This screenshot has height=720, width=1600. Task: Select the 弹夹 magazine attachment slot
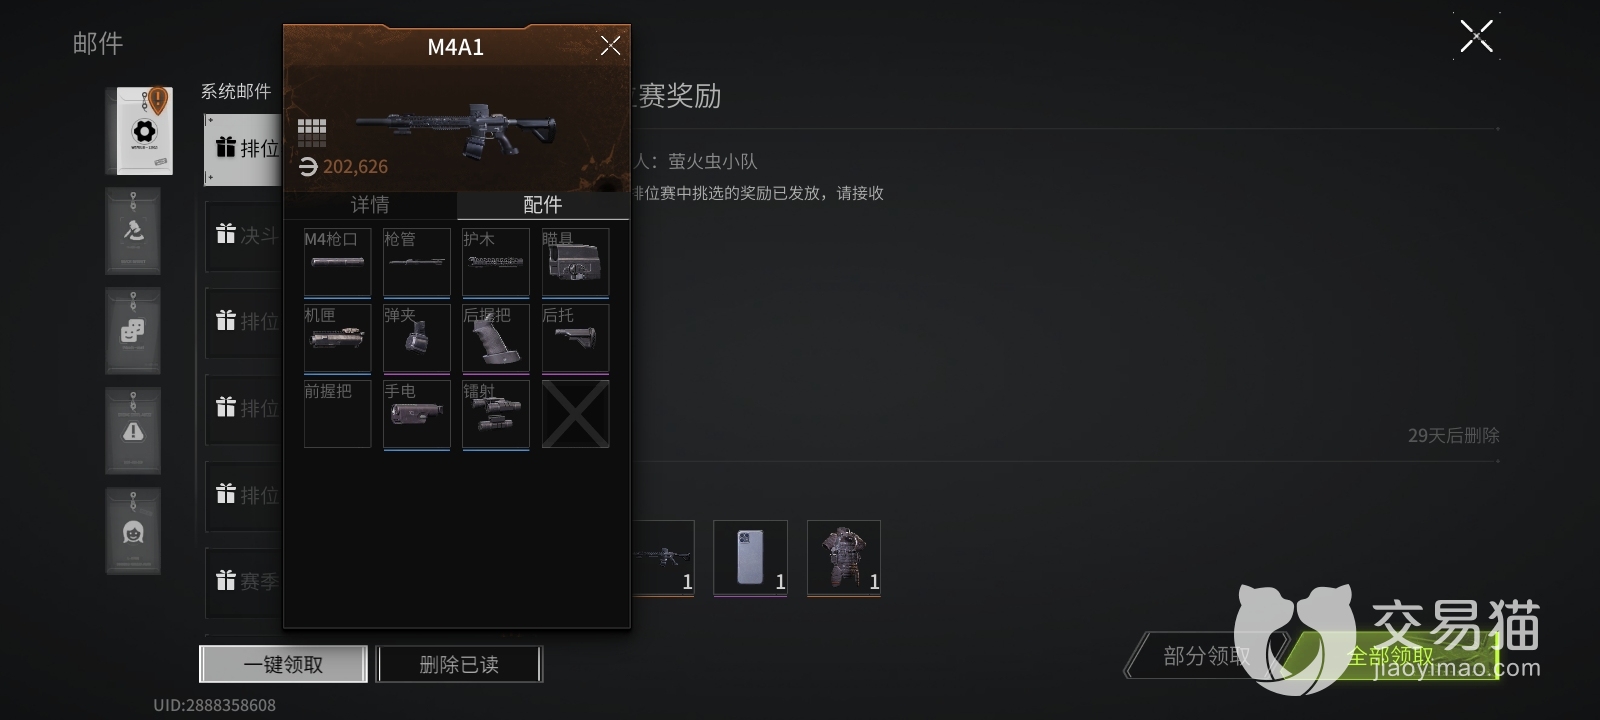coord(416,339)
